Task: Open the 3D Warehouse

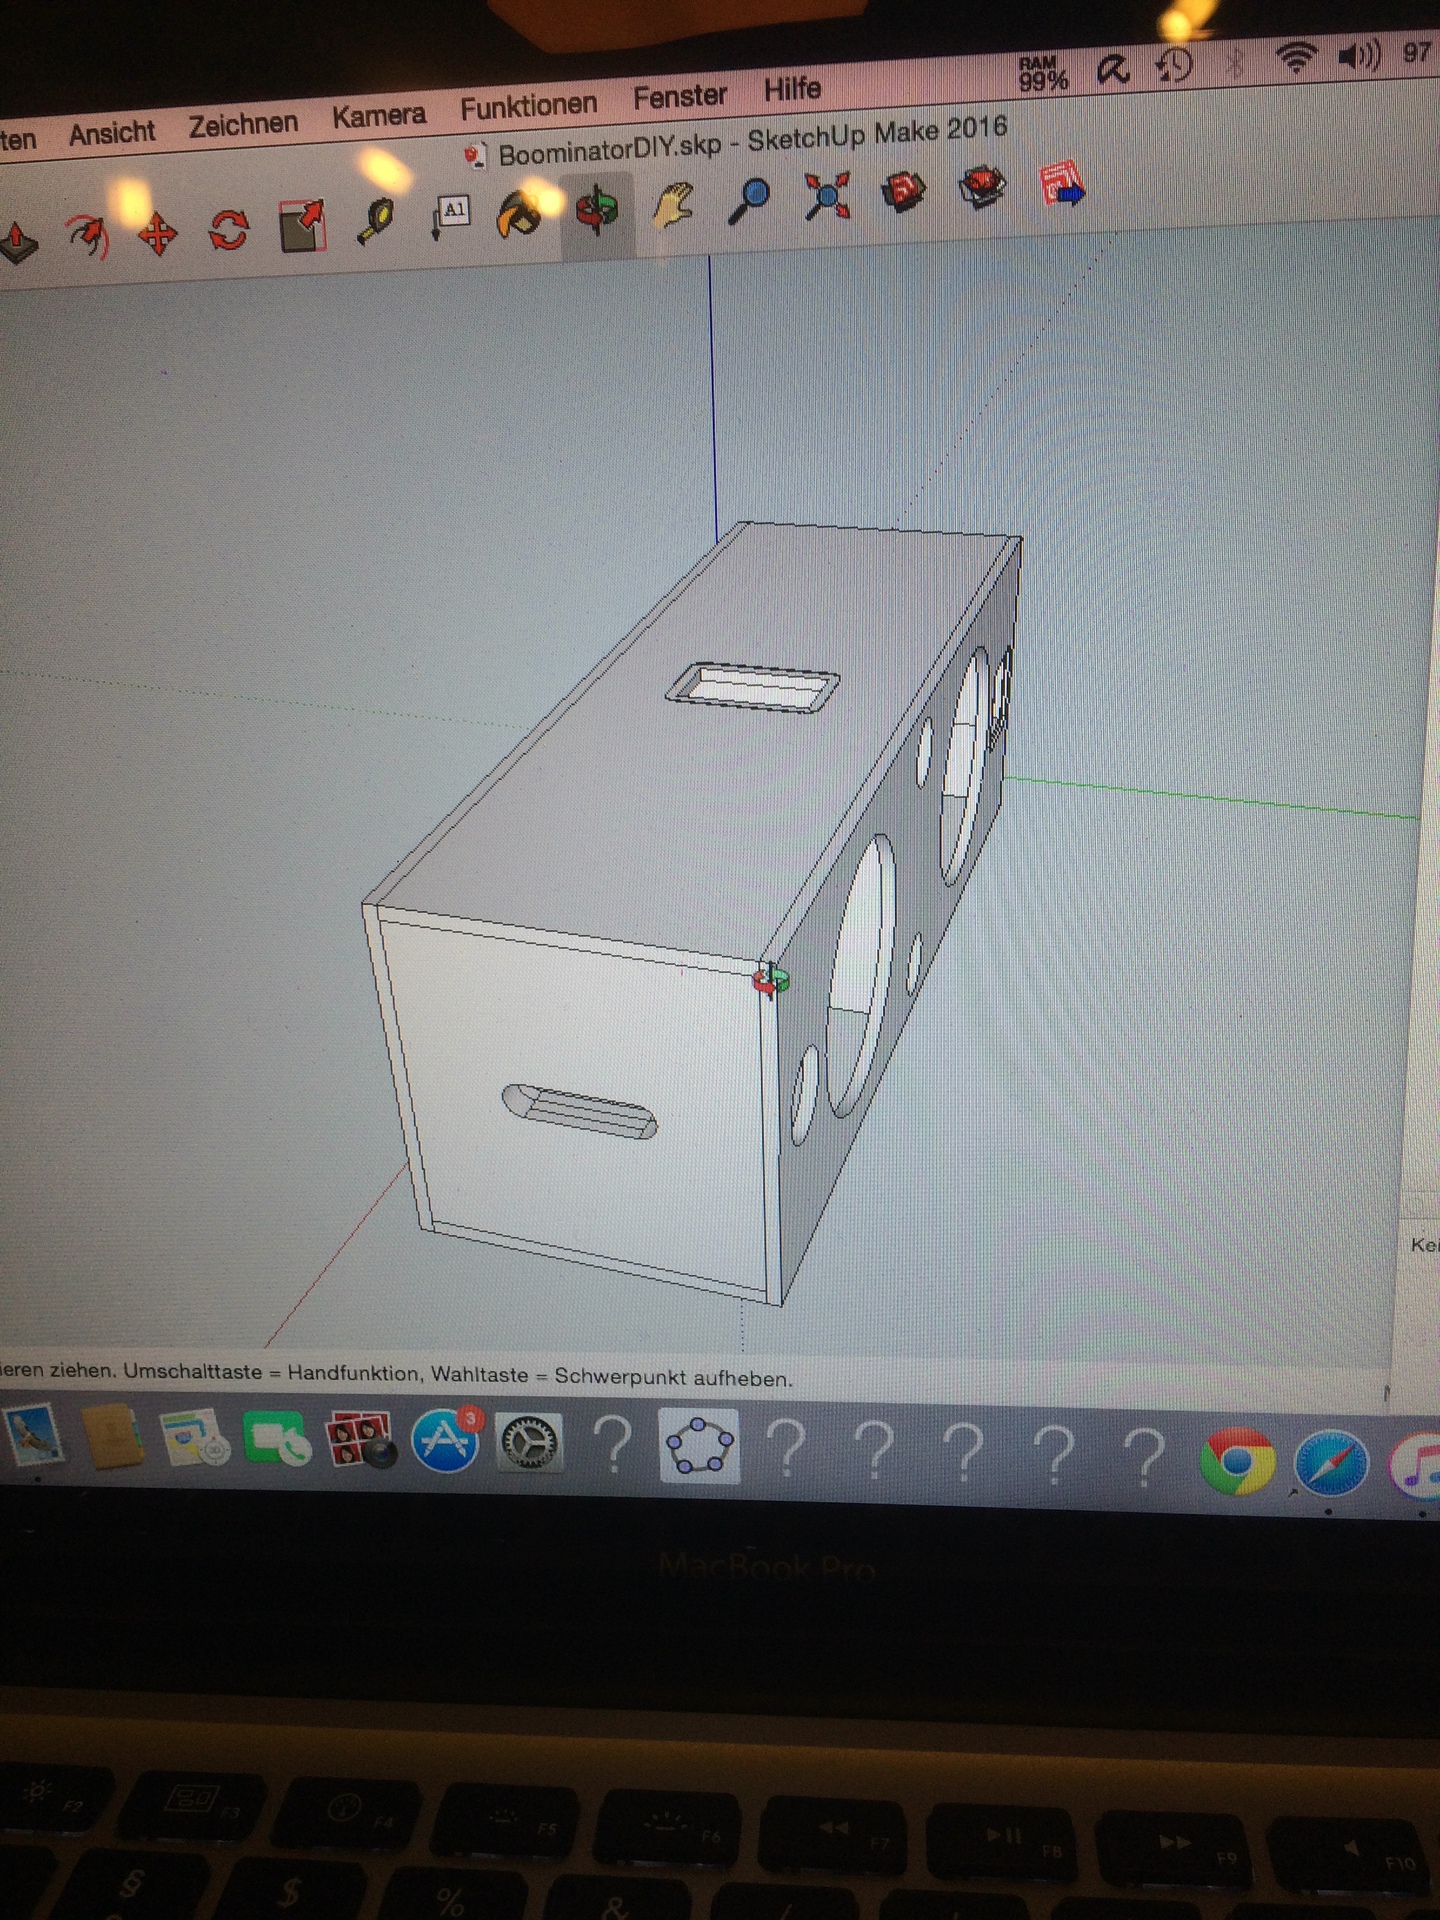Action: [903, 191]
